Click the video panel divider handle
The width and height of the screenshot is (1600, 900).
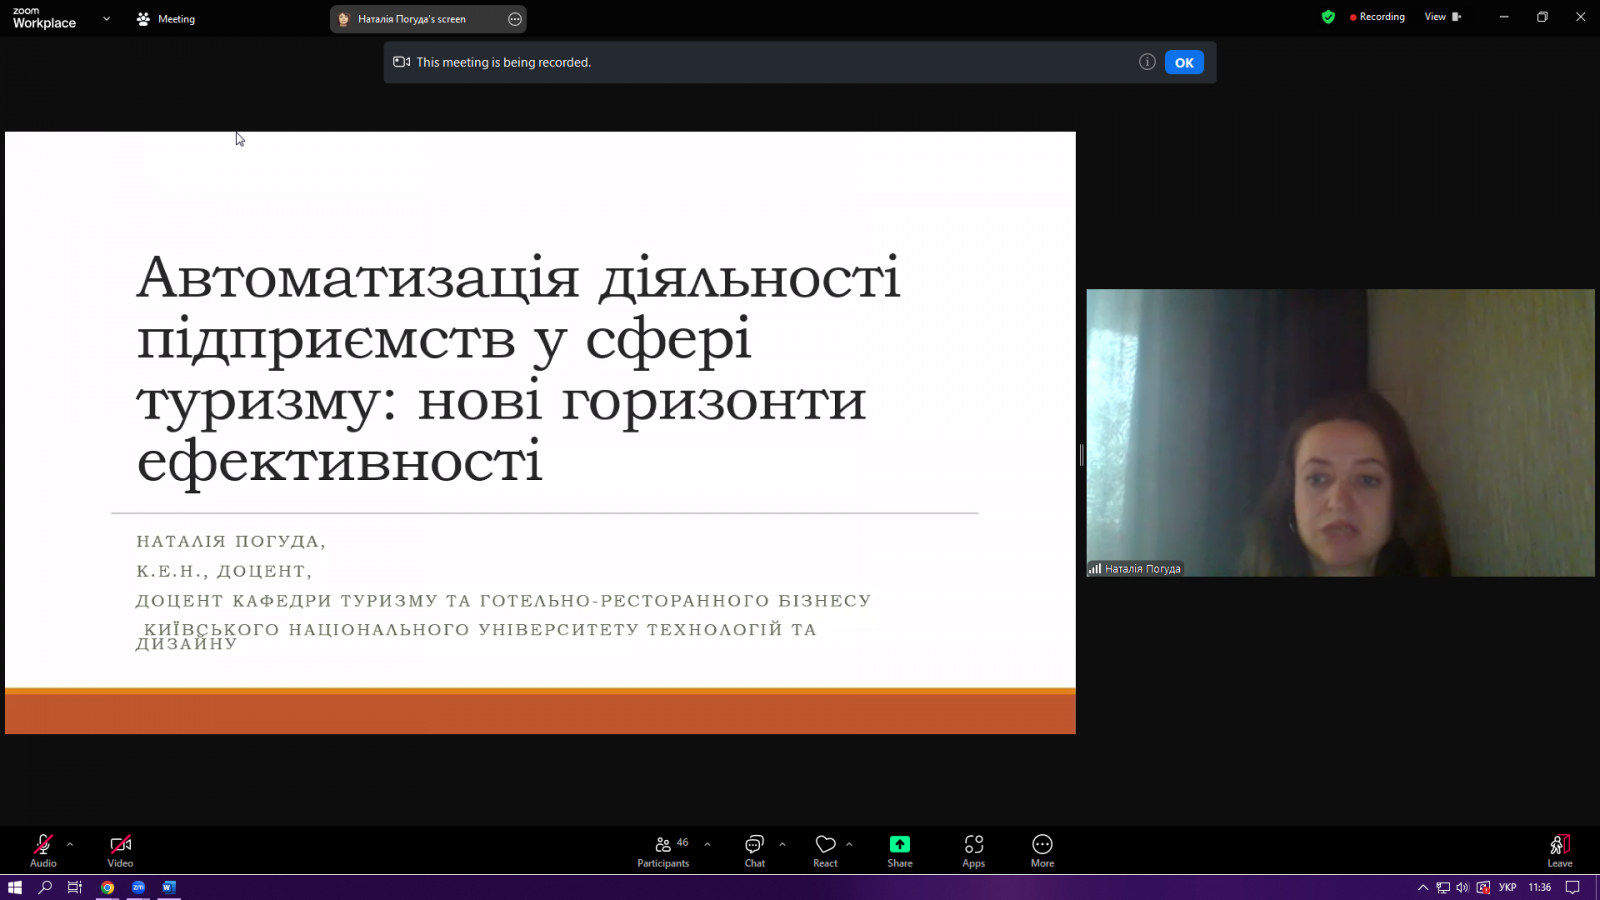pos(1081,455)
